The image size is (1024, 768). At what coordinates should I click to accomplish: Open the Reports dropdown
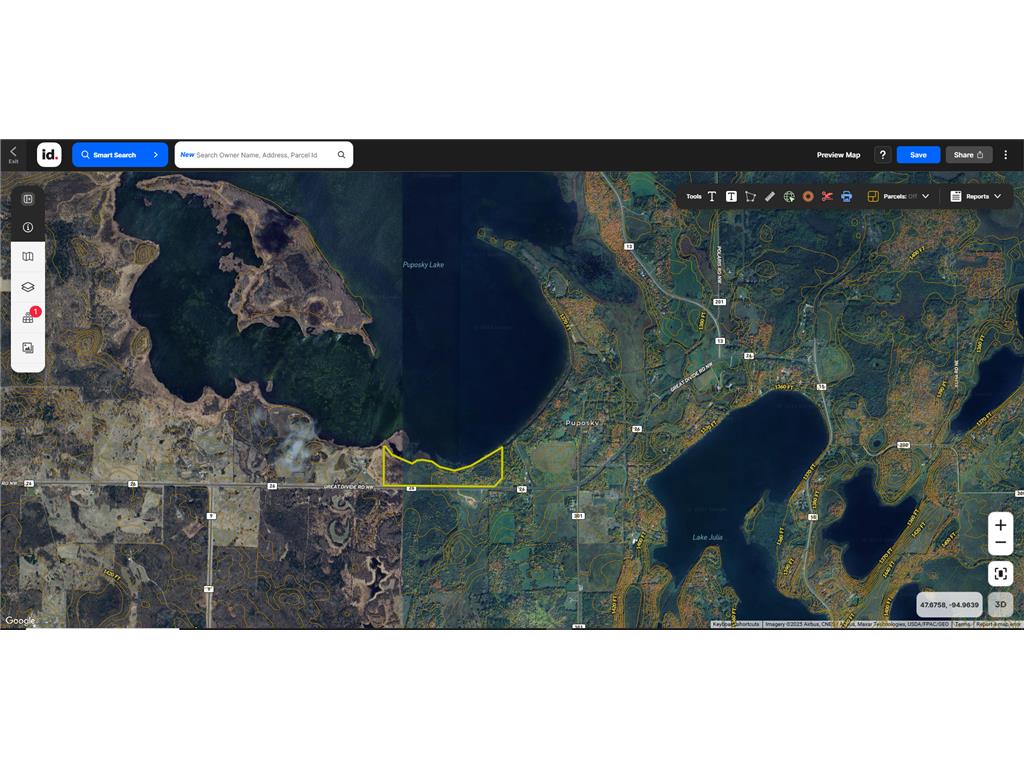coord(978,196)
